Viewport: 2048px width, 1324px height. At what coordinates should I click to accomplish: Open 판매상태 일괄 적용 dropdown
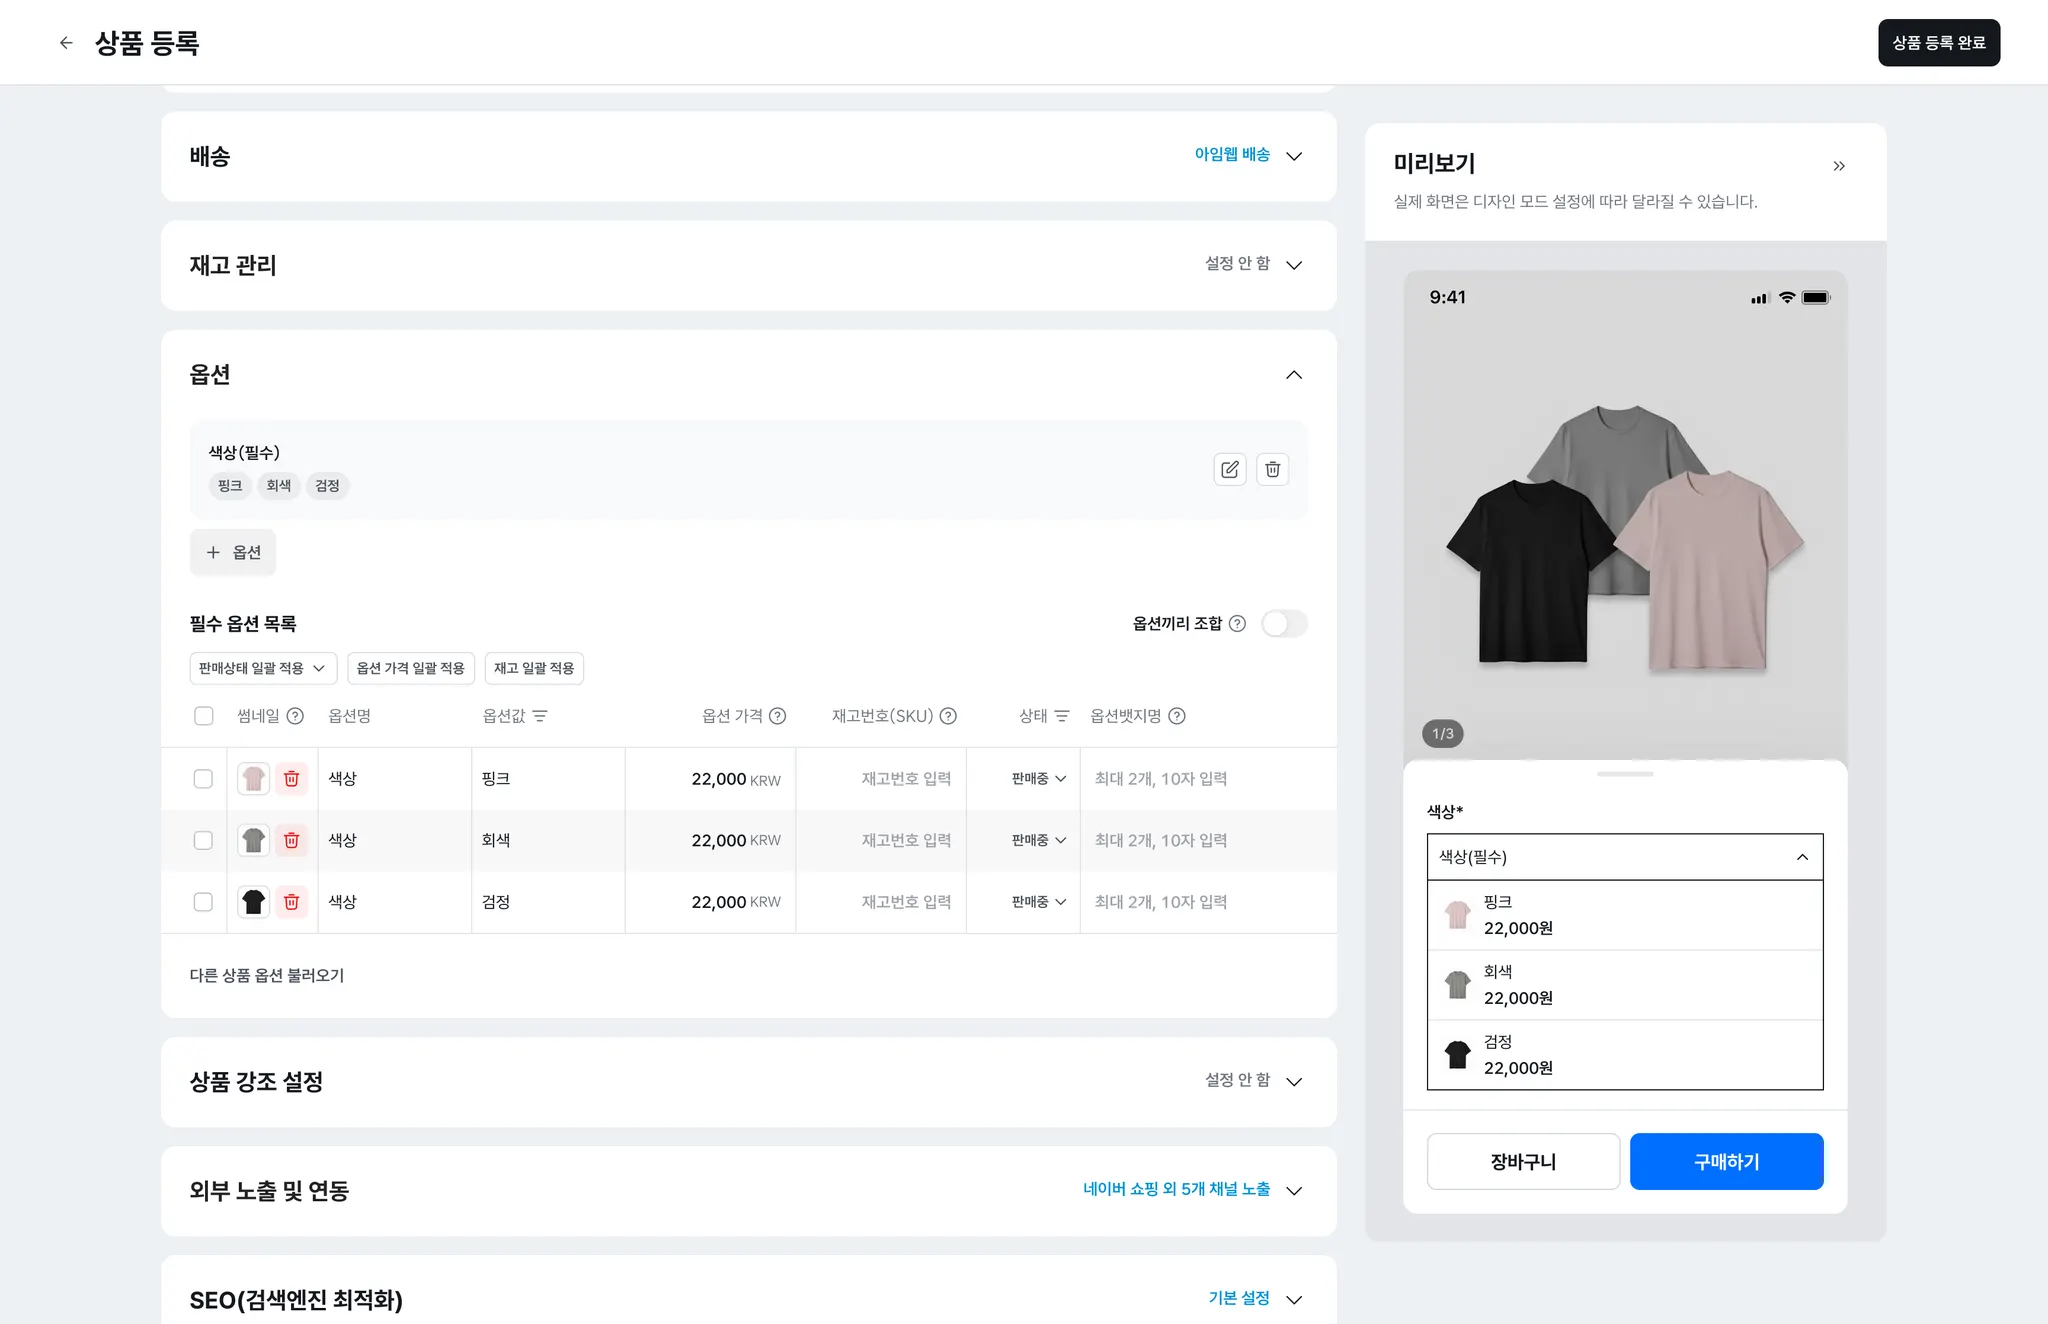coord(263,668)
